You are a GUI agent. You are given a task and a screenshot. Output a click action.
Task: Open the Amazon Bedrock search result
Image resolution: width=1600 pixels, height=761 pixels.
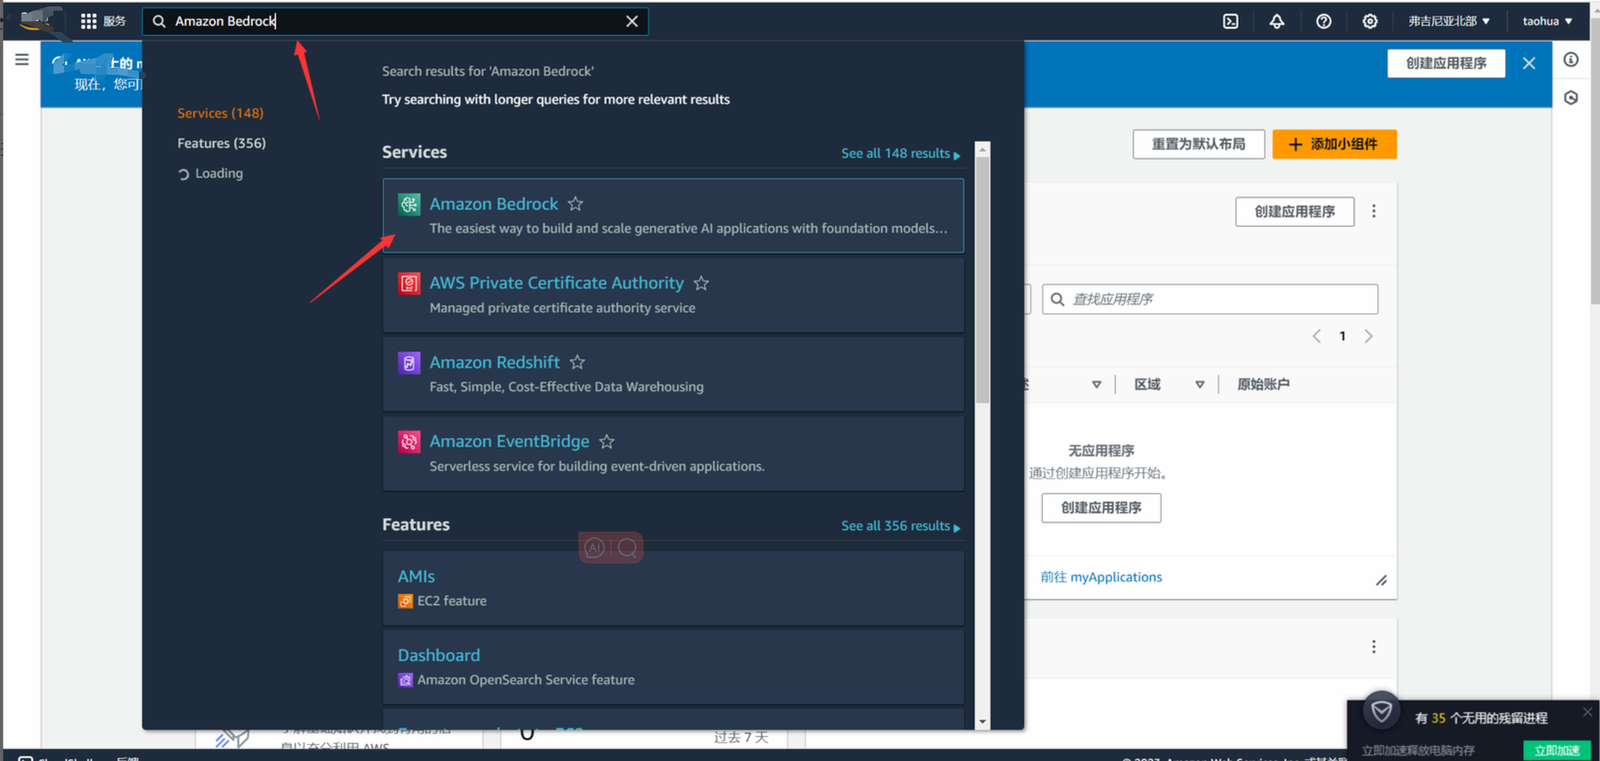click(x=673, y=215)
